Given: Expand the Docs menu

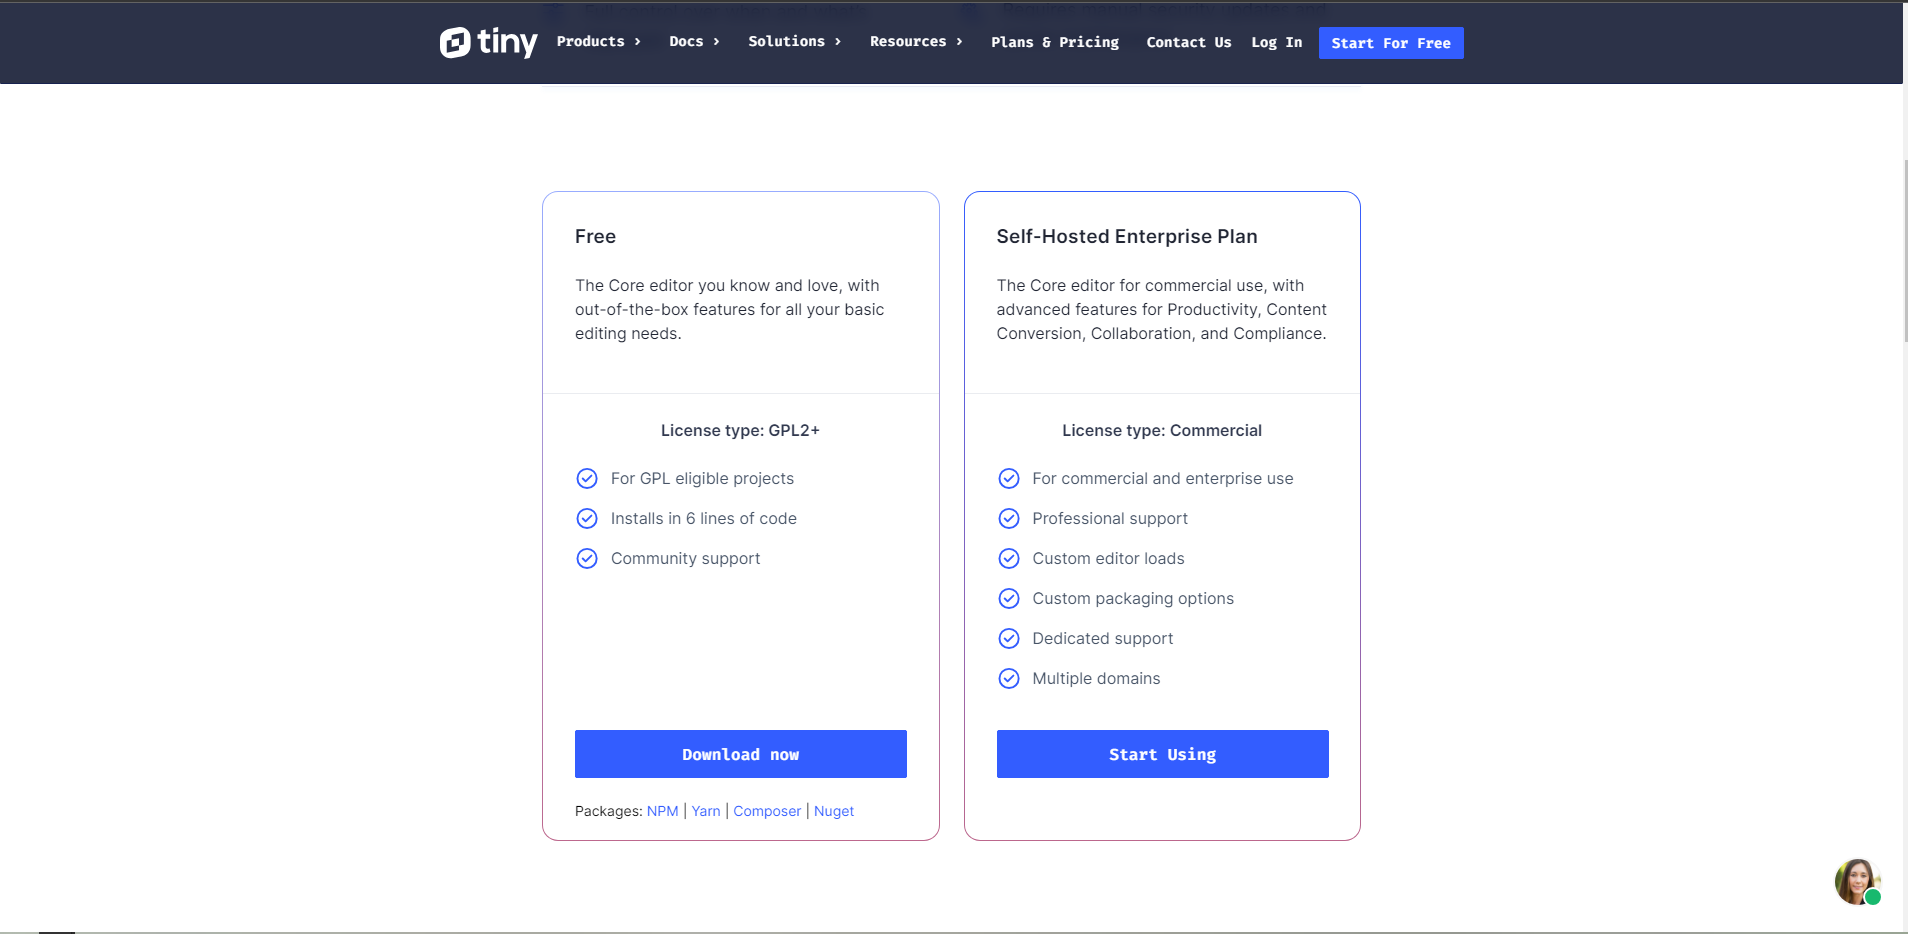Looking at the screenshot, I should [x=694, y=42].
